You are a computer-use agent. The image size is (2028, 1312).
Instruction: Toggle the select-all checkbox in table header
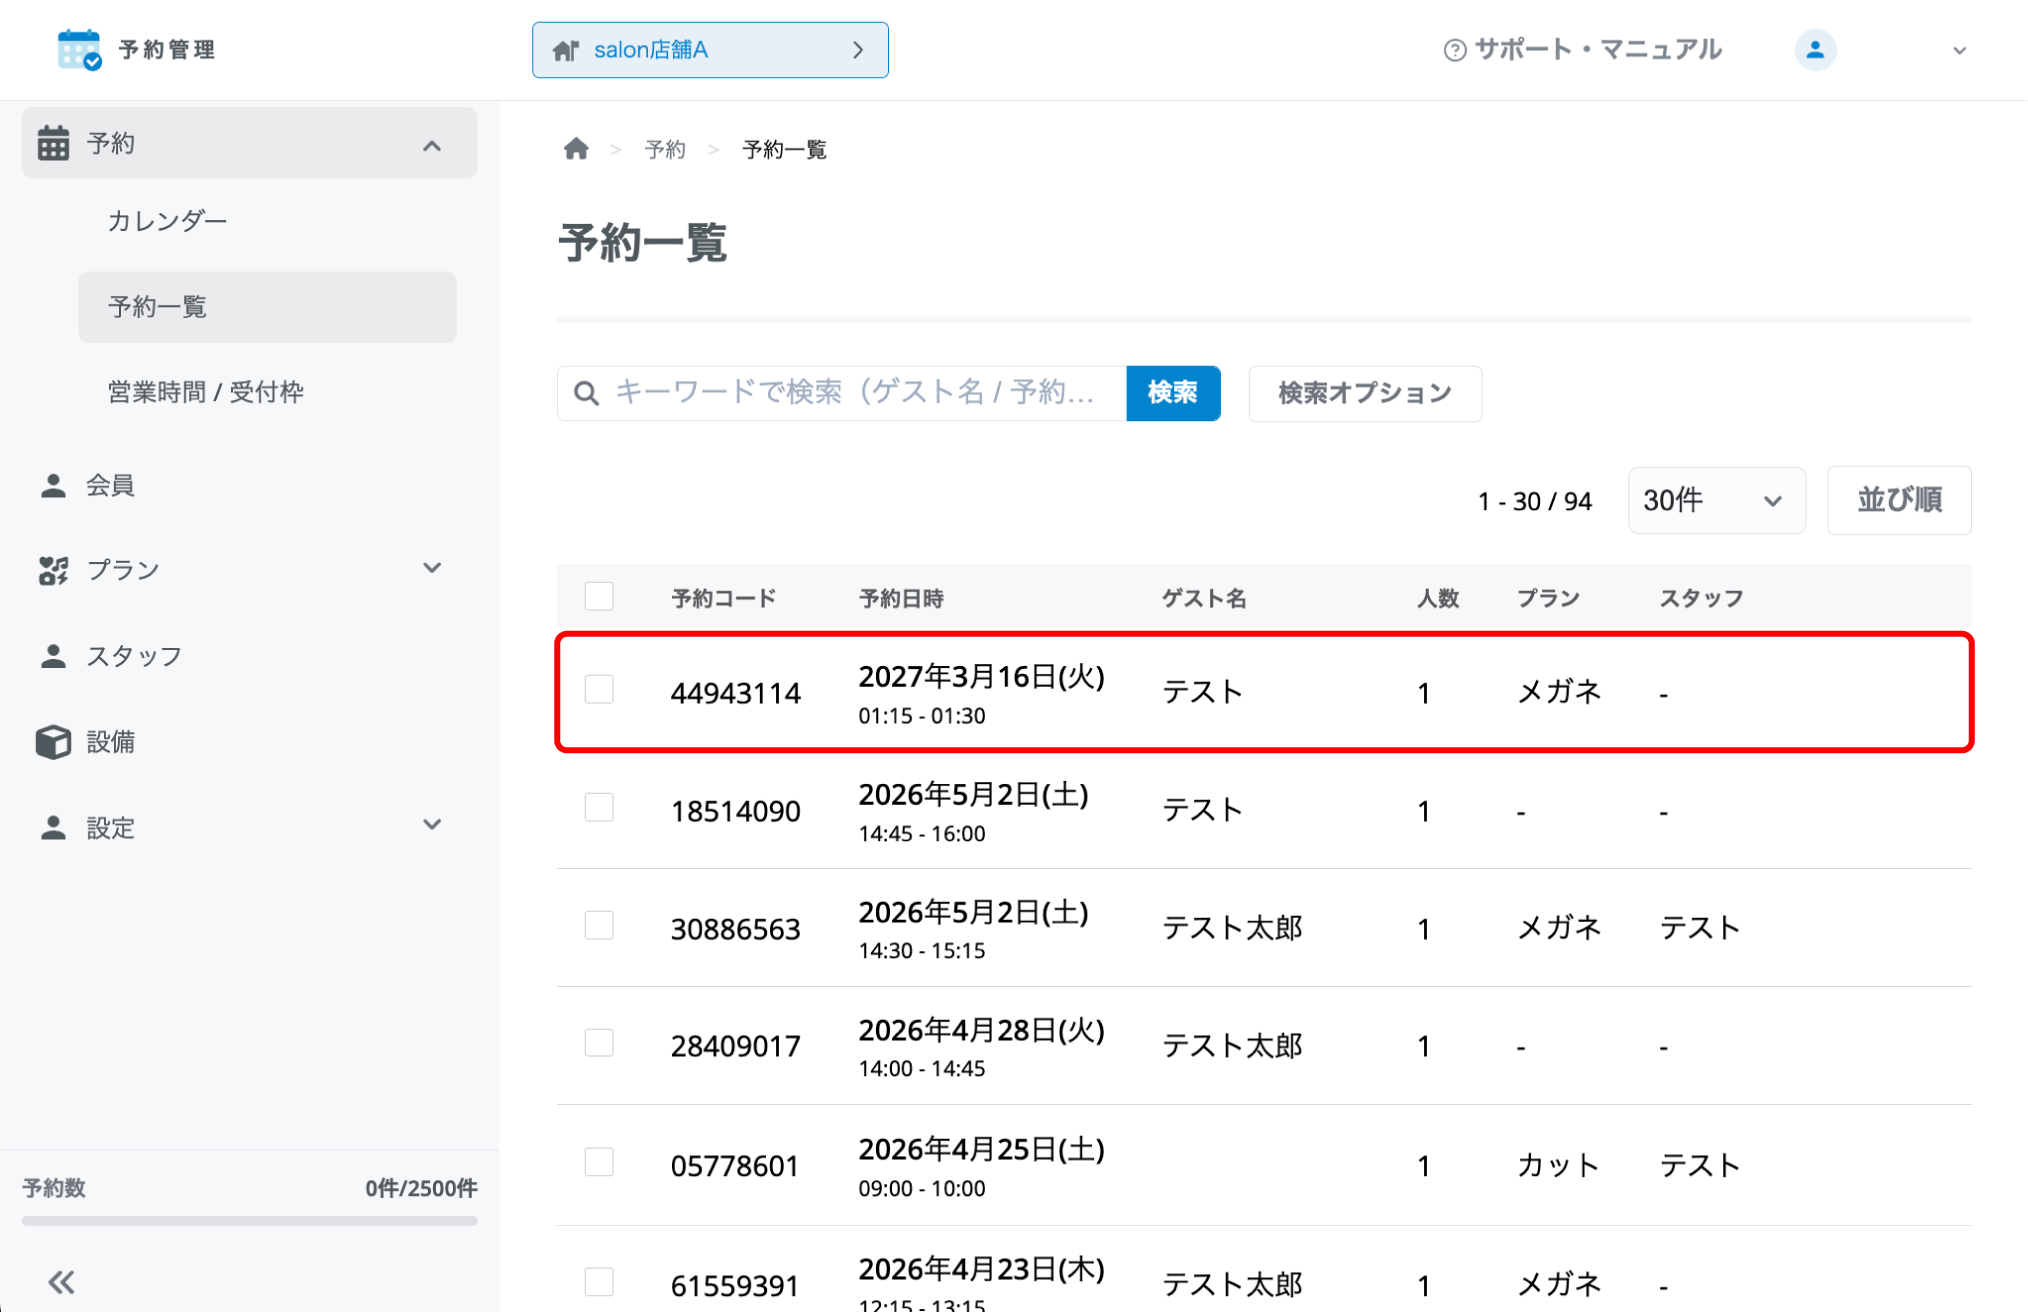[x=599, y=596]
